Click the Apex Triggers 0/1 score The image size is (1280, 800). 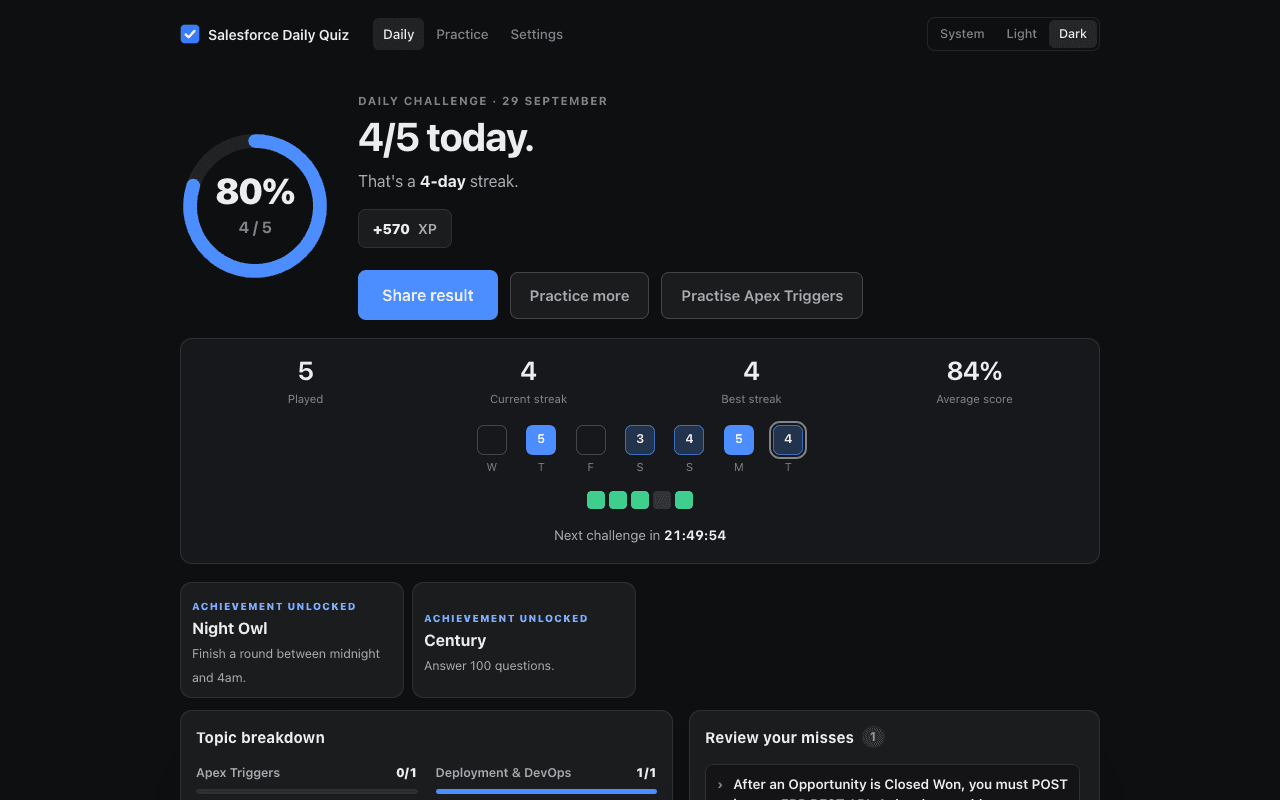(x=406, y=773)
